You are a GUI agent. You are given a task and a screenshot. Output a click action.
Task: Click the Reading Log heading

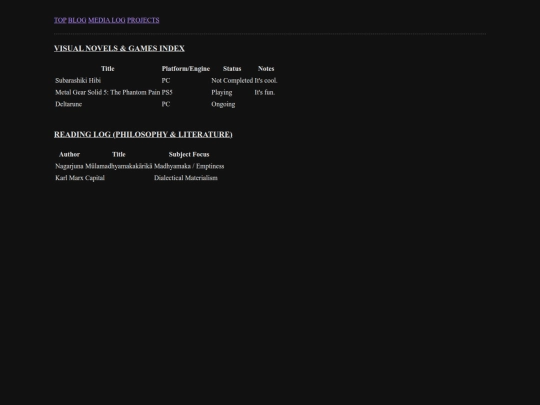click(x=143, y=134)
